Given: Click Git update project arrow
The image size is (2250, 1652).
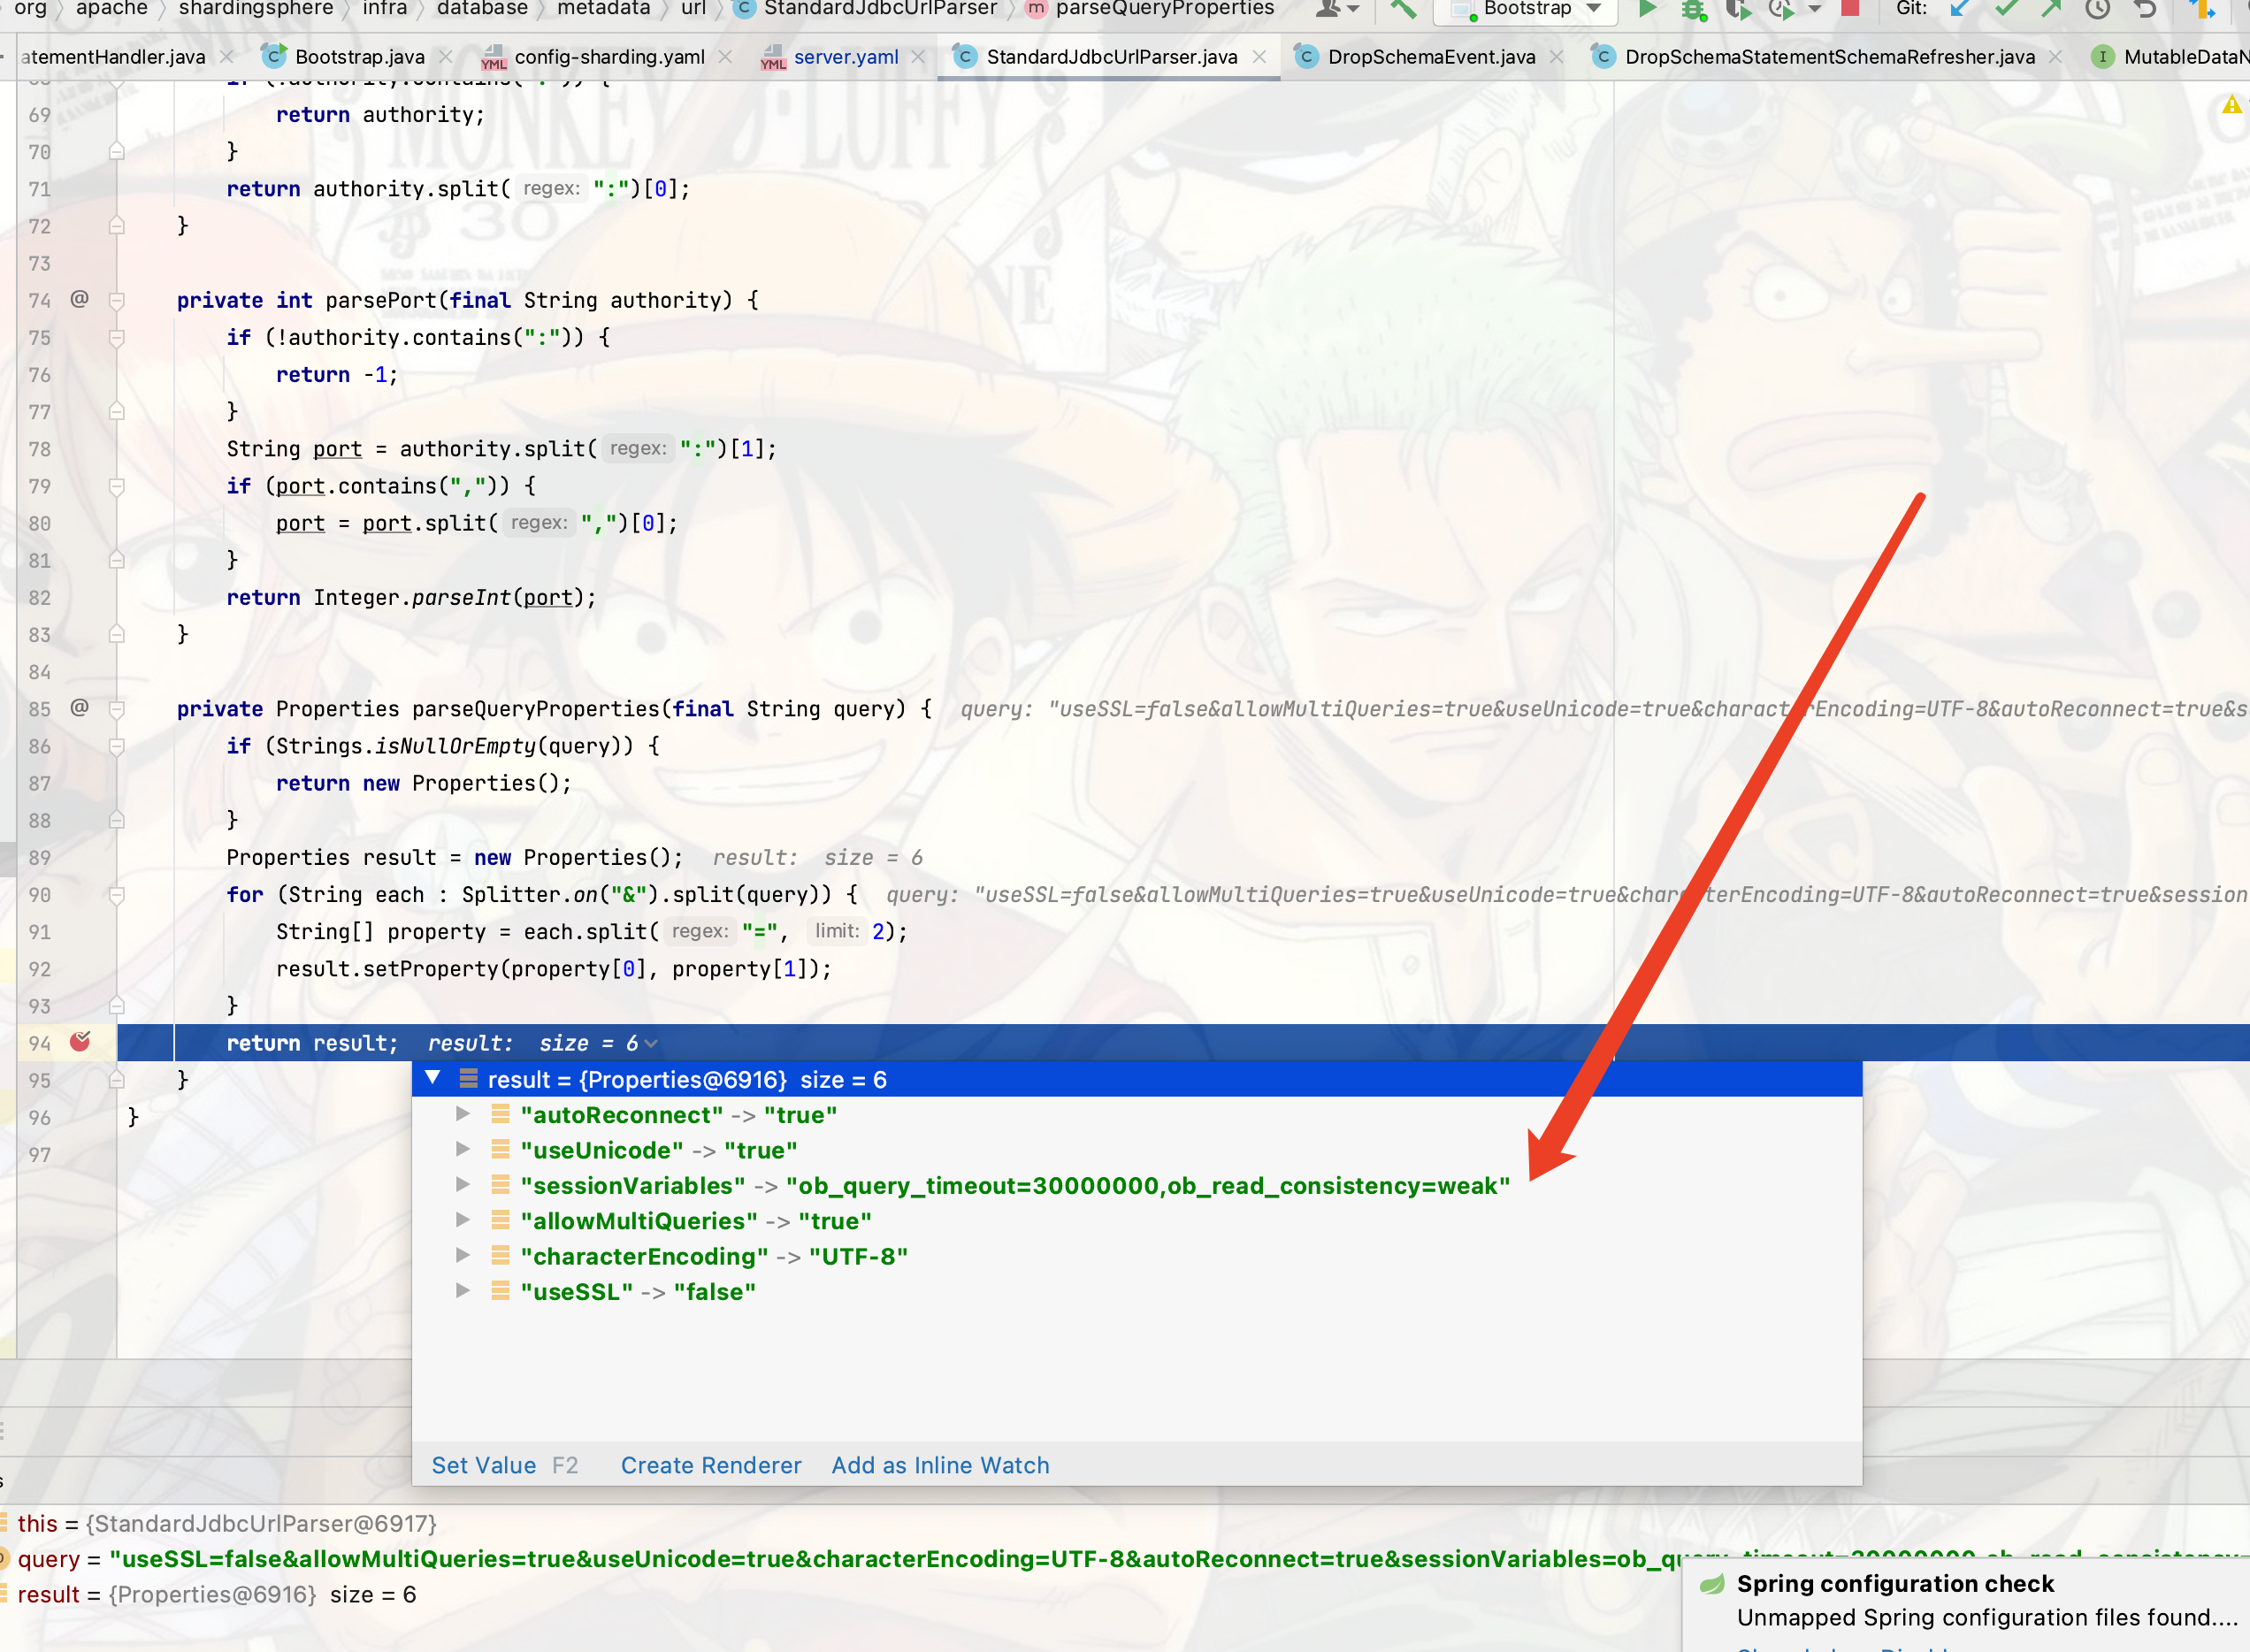Looking at the screenshot, I should [1959, 9].
